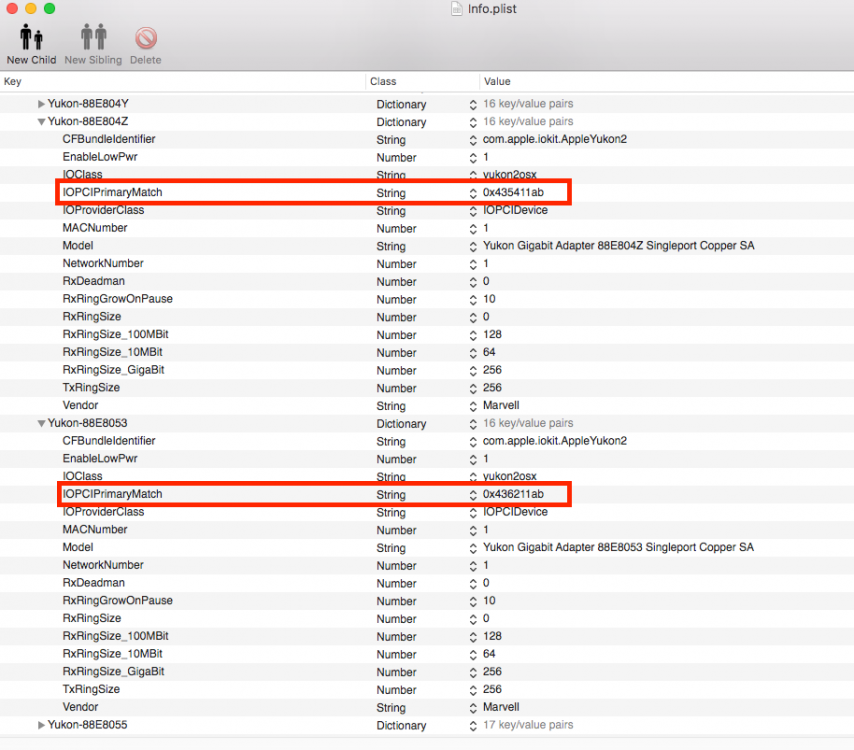Click '17 key/value pairs' value

click(x=528, y=725)
